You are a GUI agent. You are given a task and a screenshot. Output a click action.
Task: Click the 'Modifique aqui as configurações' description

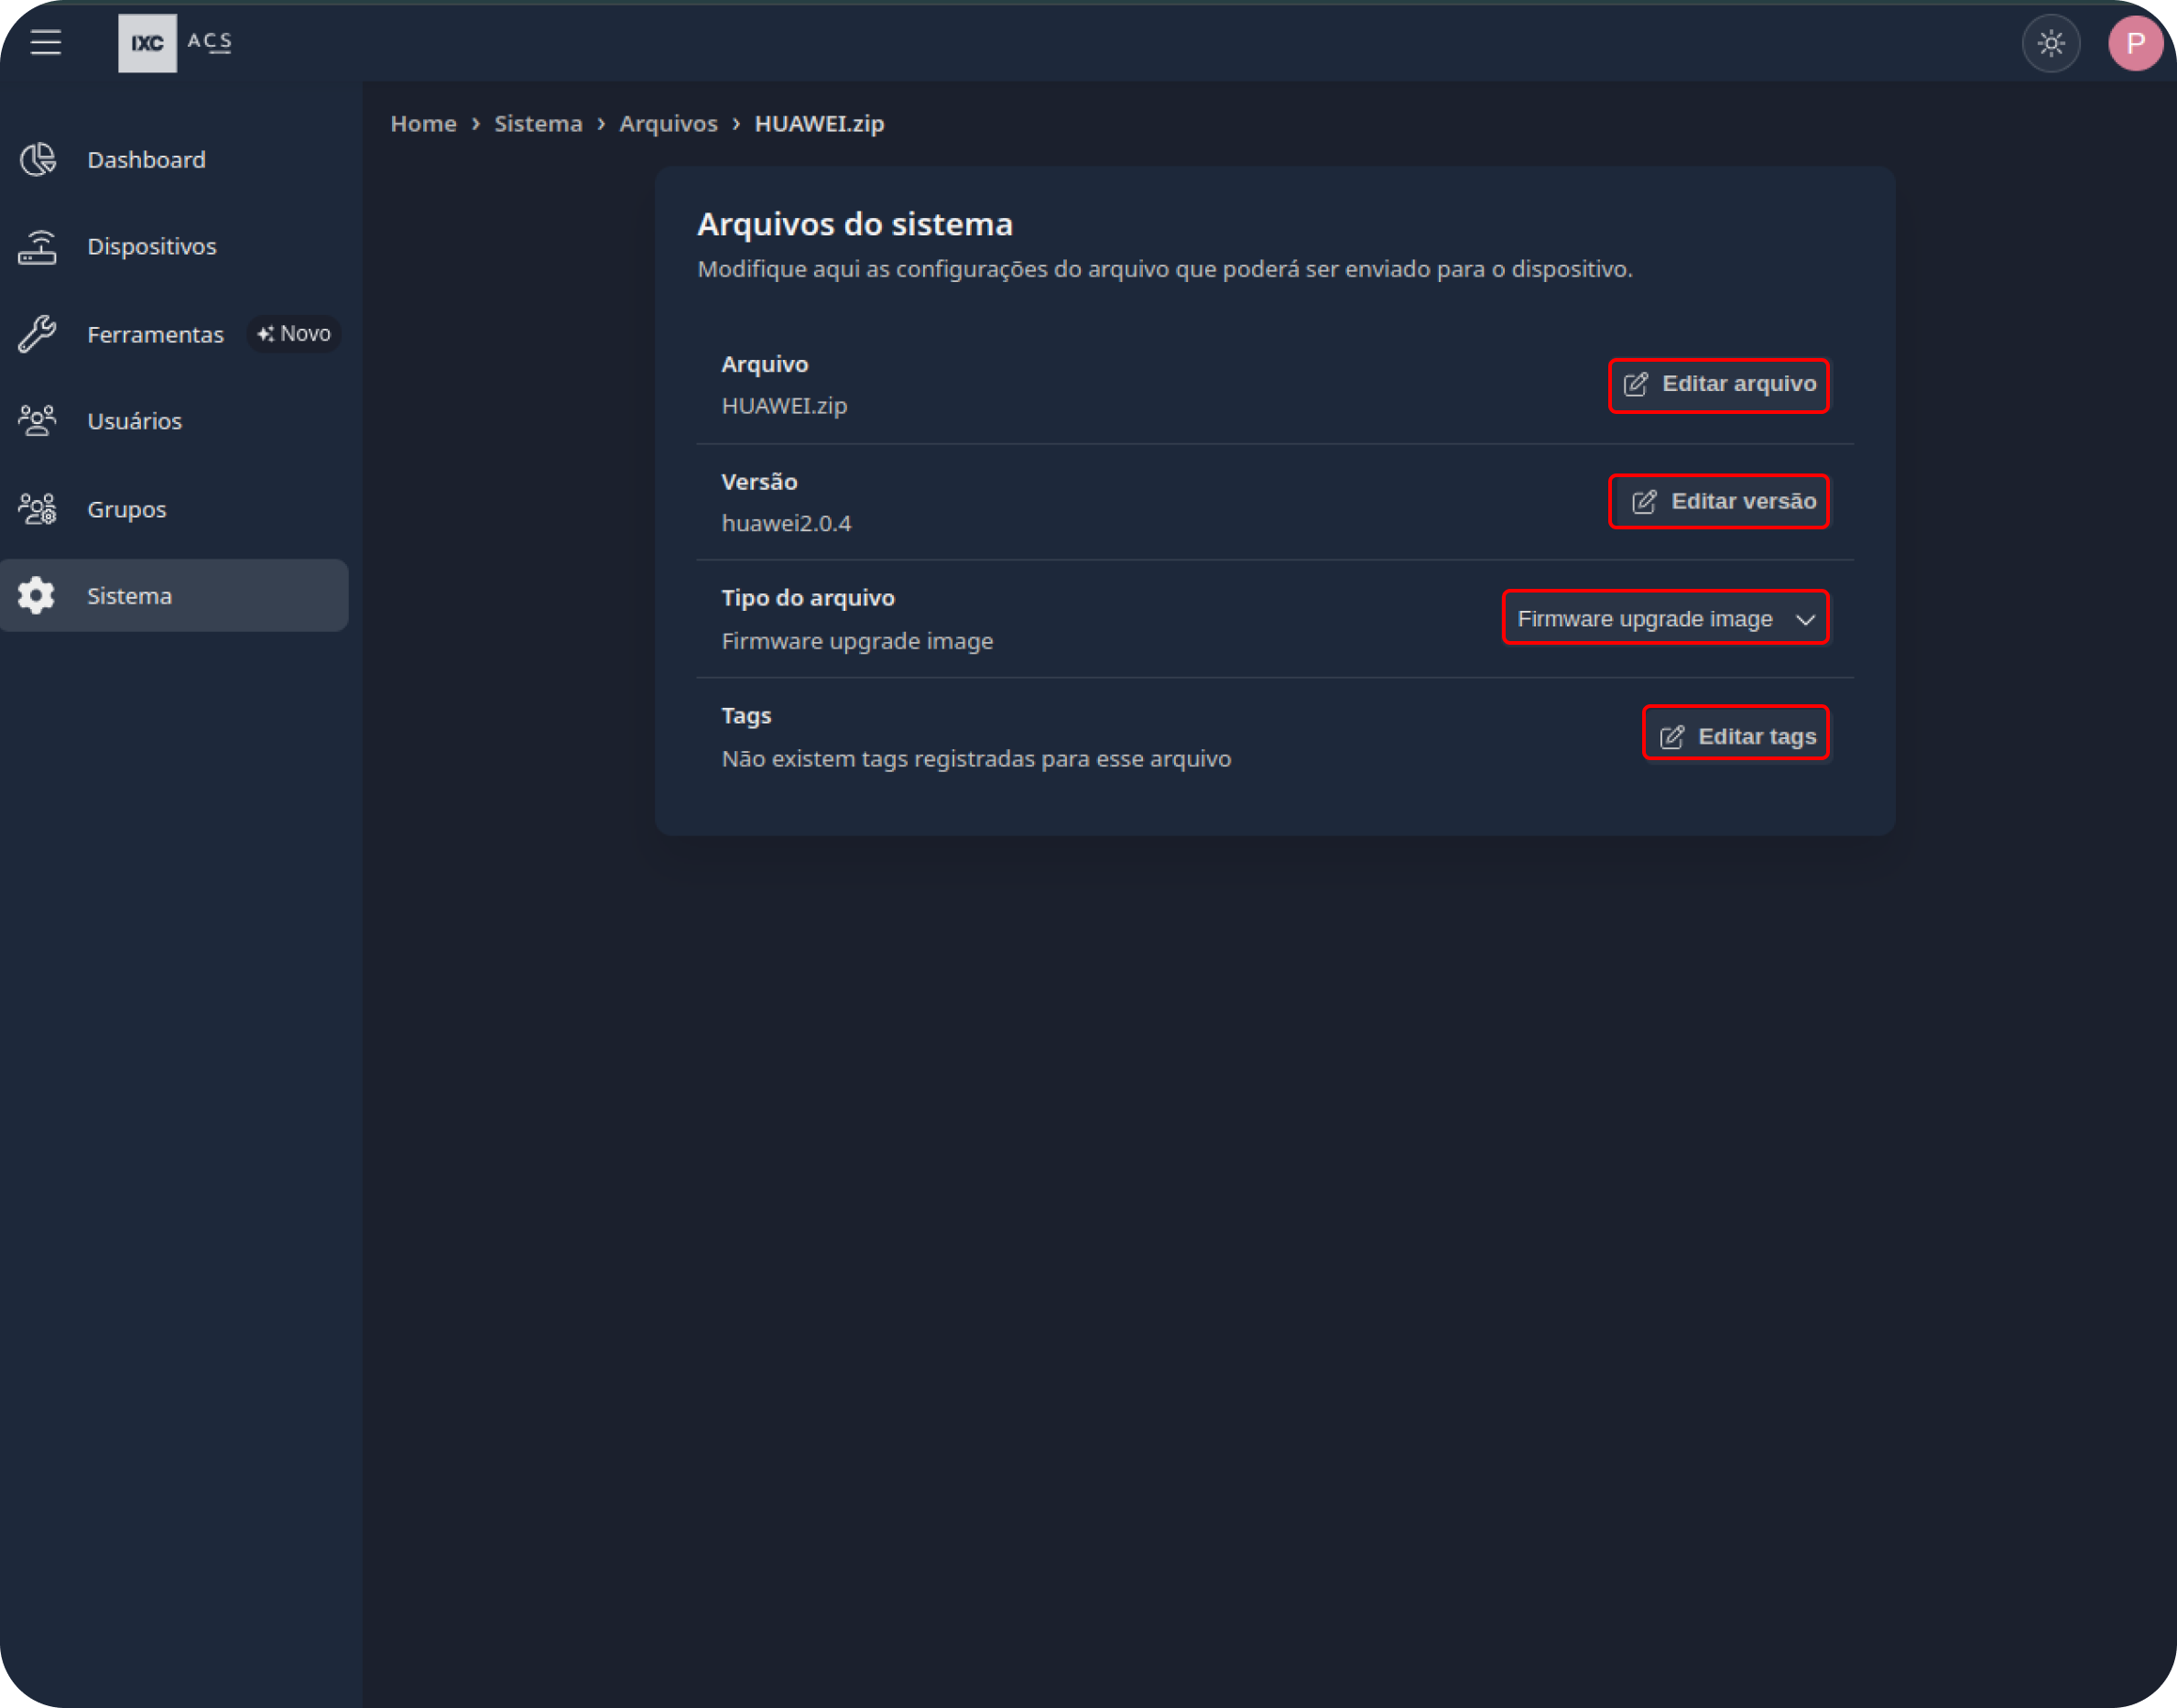coord(1165,269)
